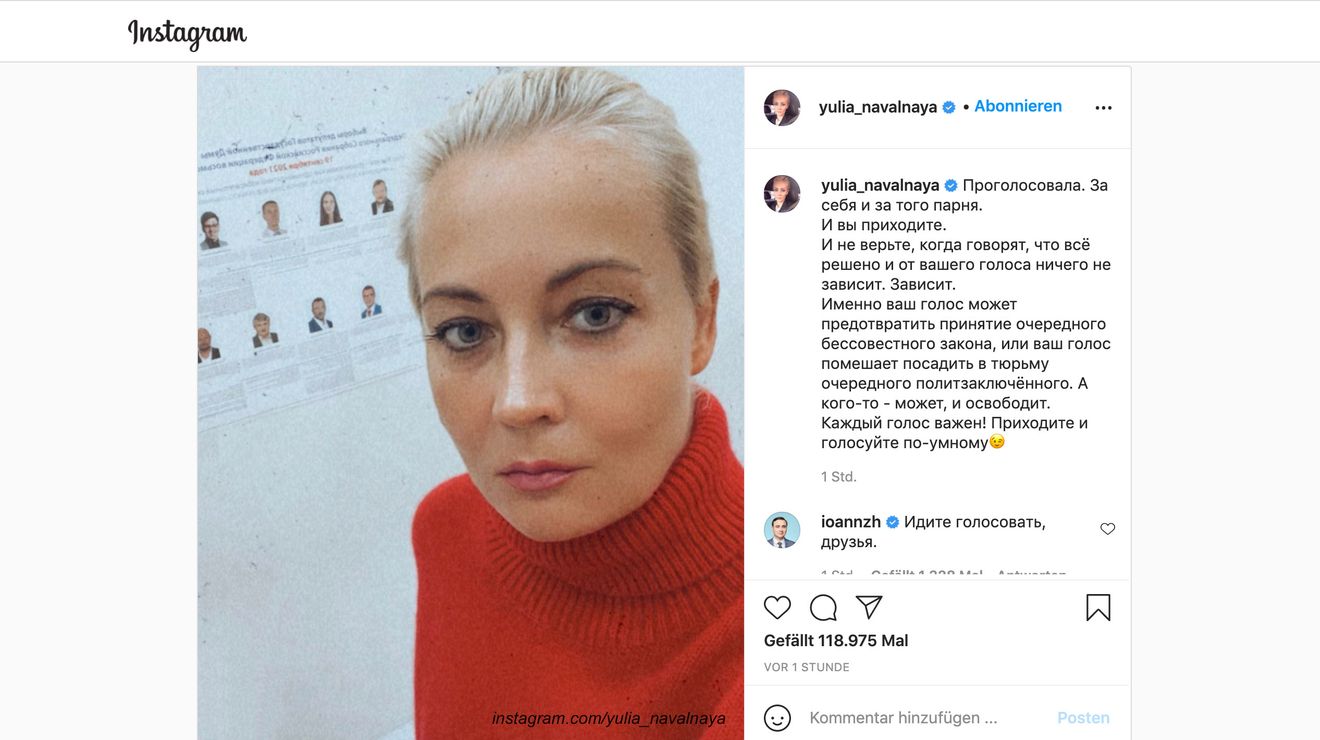Open the emoji picker smiley icon
This screenshot has height=740, width=1320.
[x=777, y=717]
